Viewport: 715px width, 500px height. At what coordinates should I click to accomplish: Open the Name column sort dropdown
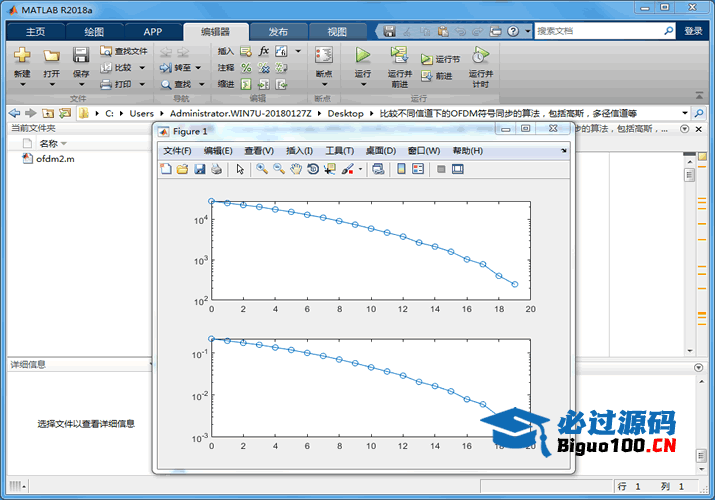click(x=64, y=144)
